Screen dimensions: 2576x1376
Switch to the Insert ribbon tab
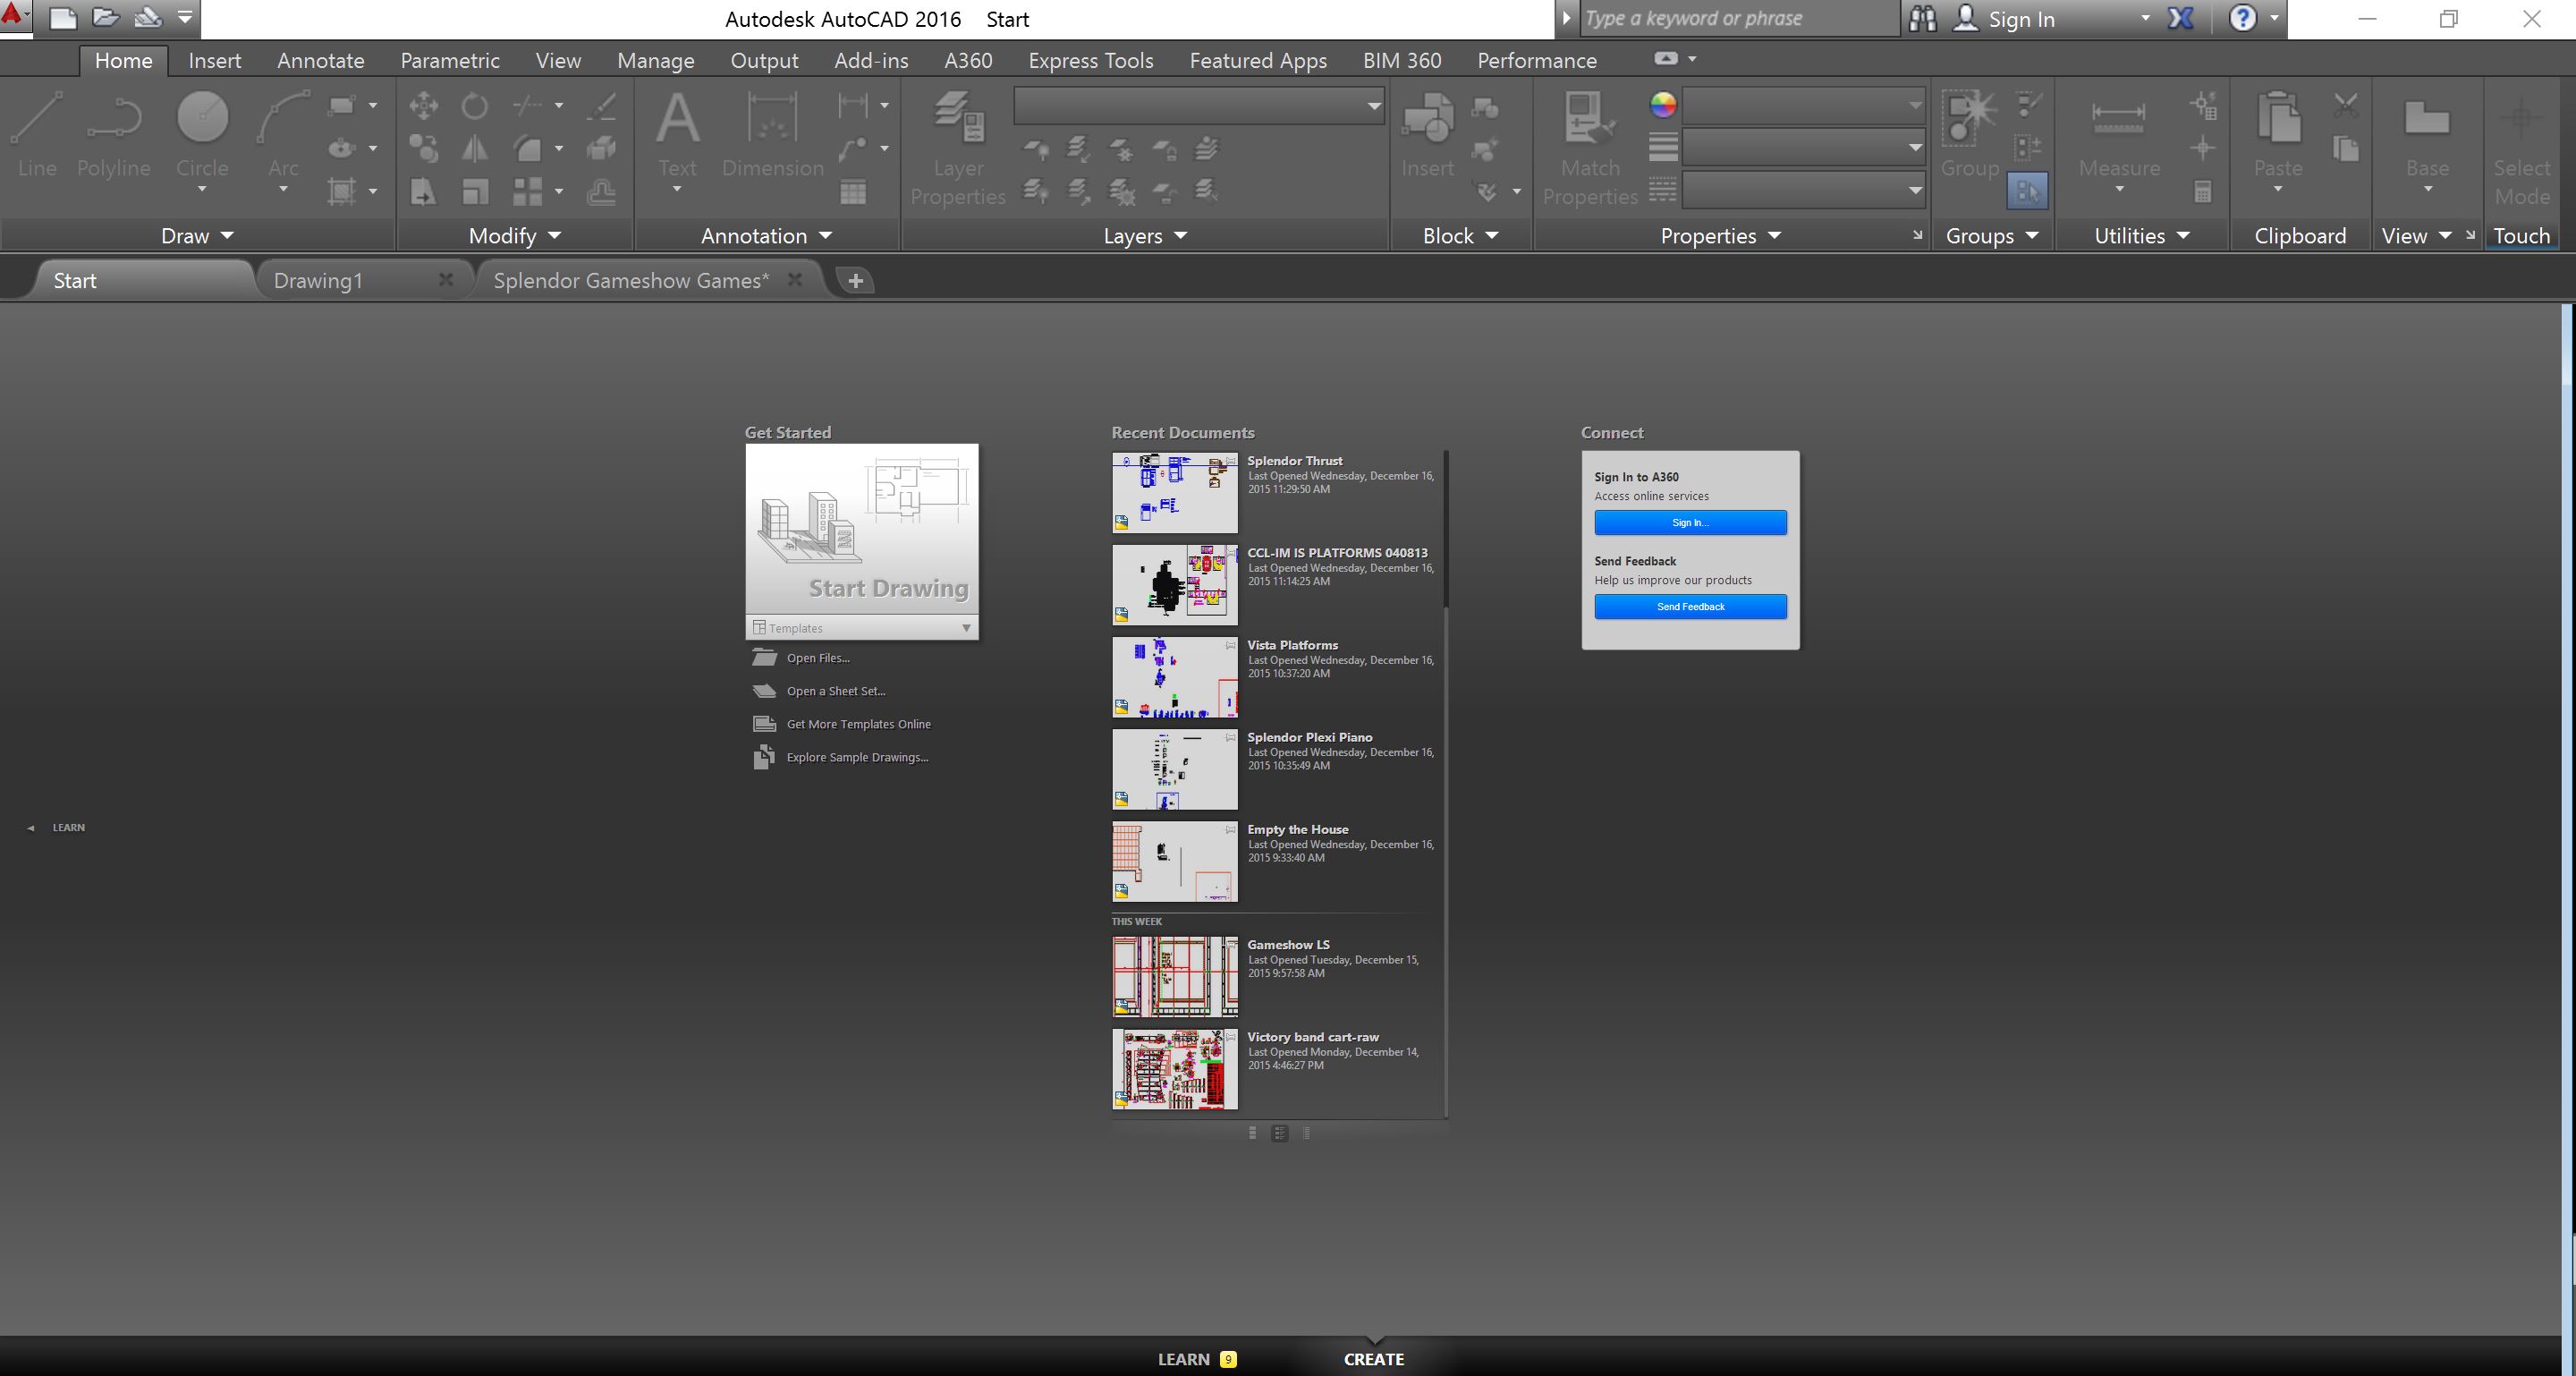[x=214, y=60]
